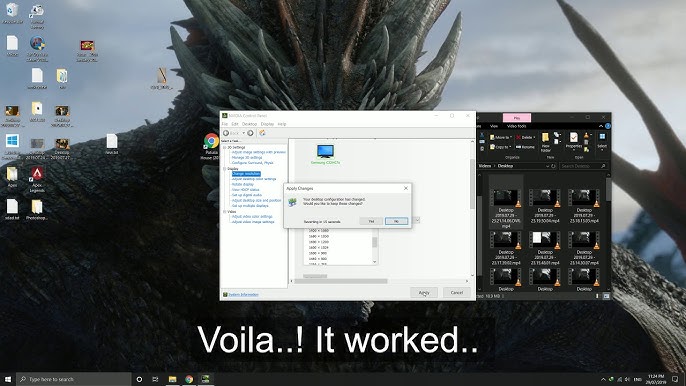Click No in Apply Changes dialog
The width and height of the screenshot is (686, 386).
coord(396,221)
